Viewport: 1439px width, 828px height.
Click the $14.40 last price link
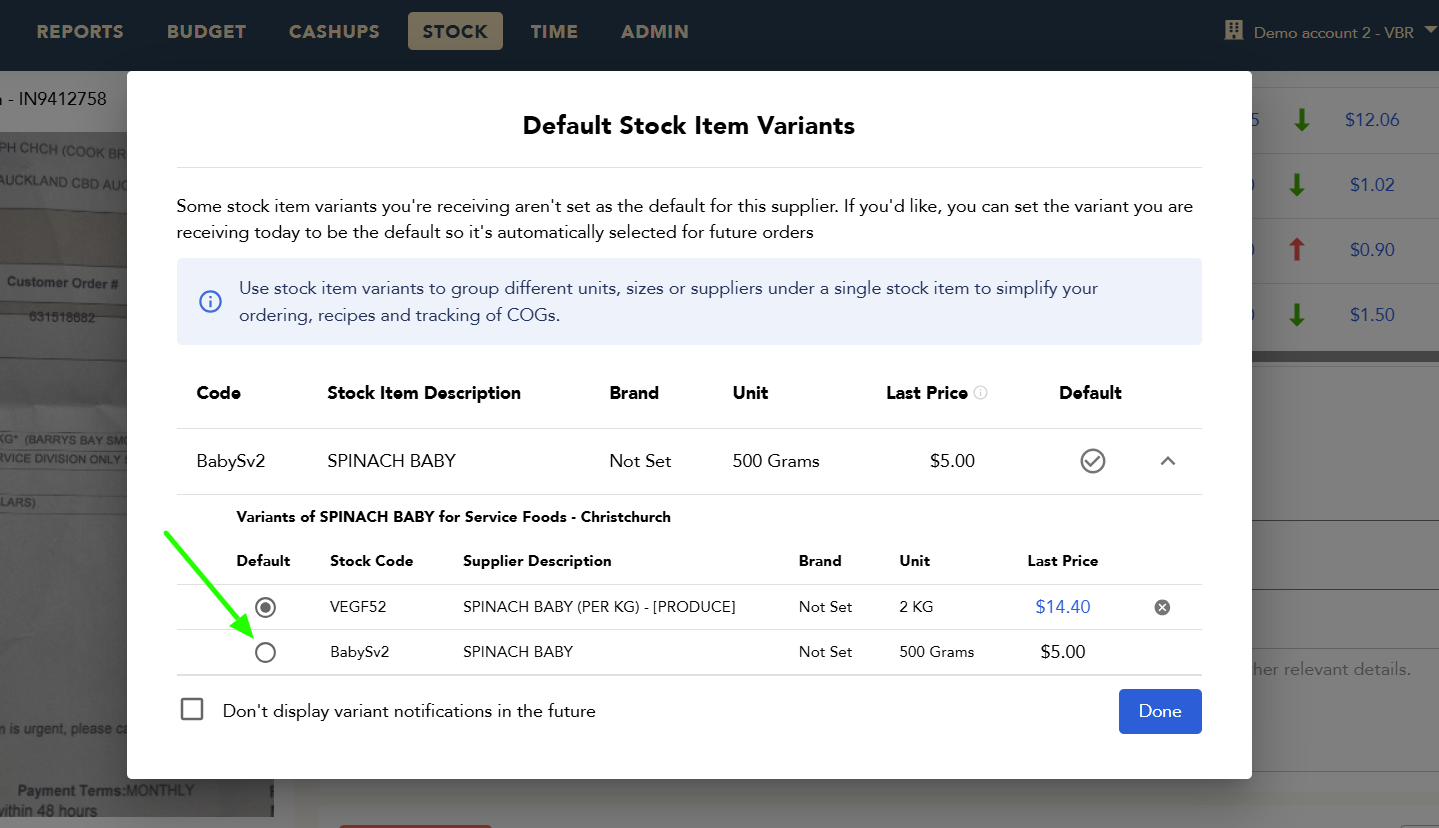pyautogui.click(x=1062, y=607)
